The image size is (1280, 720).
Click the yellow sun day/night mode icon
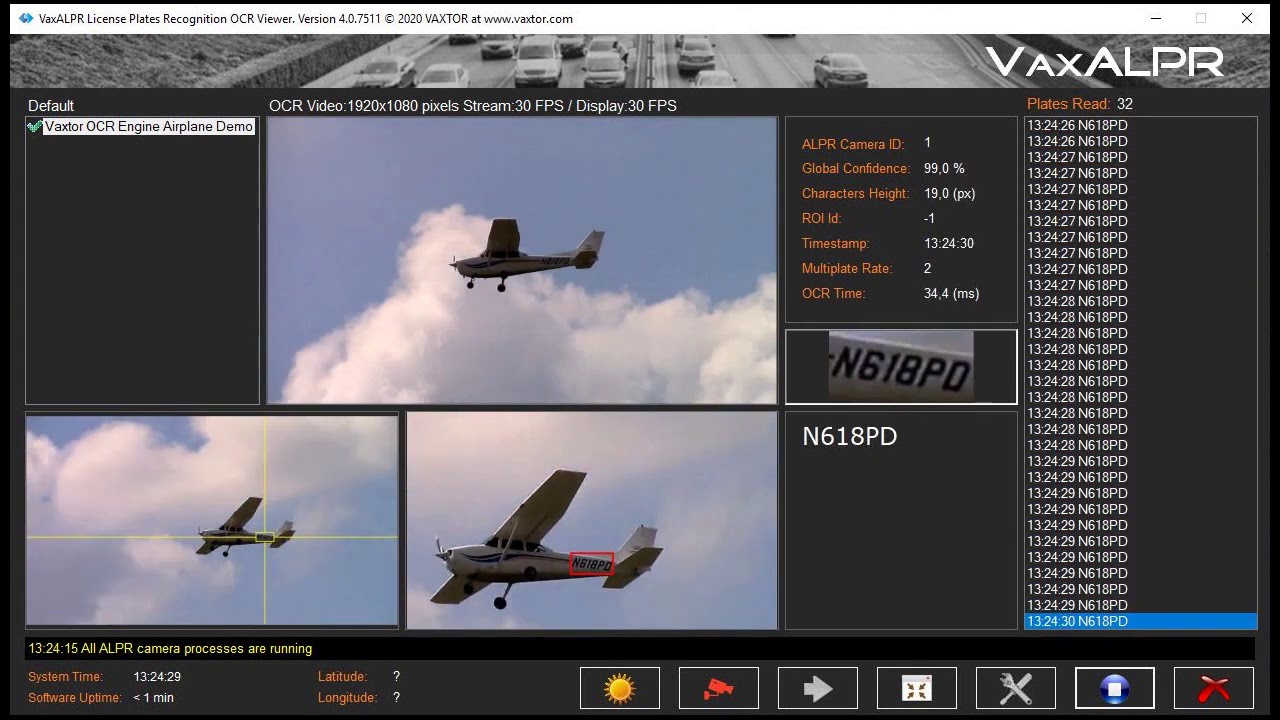[x=620, y=688]
